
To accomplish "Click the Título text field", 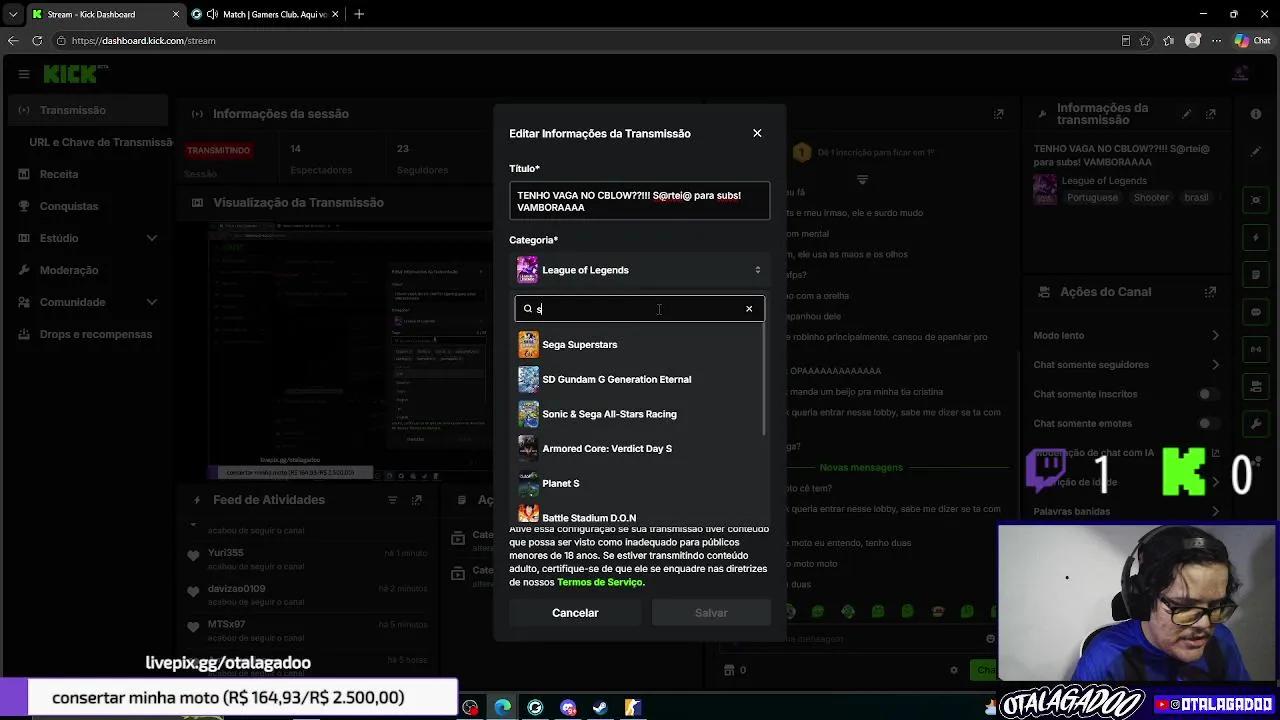I will click(x=639, y=201).
